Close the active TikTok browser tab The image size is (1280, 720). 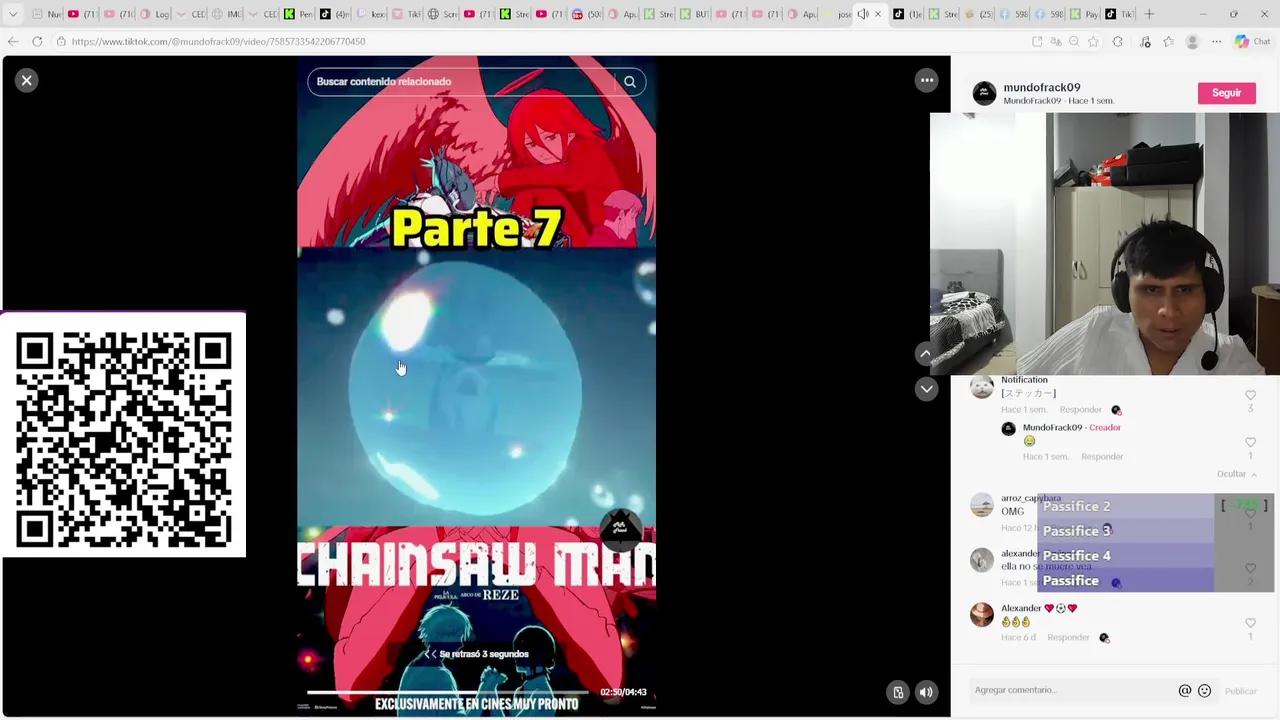tap(877, 14)
